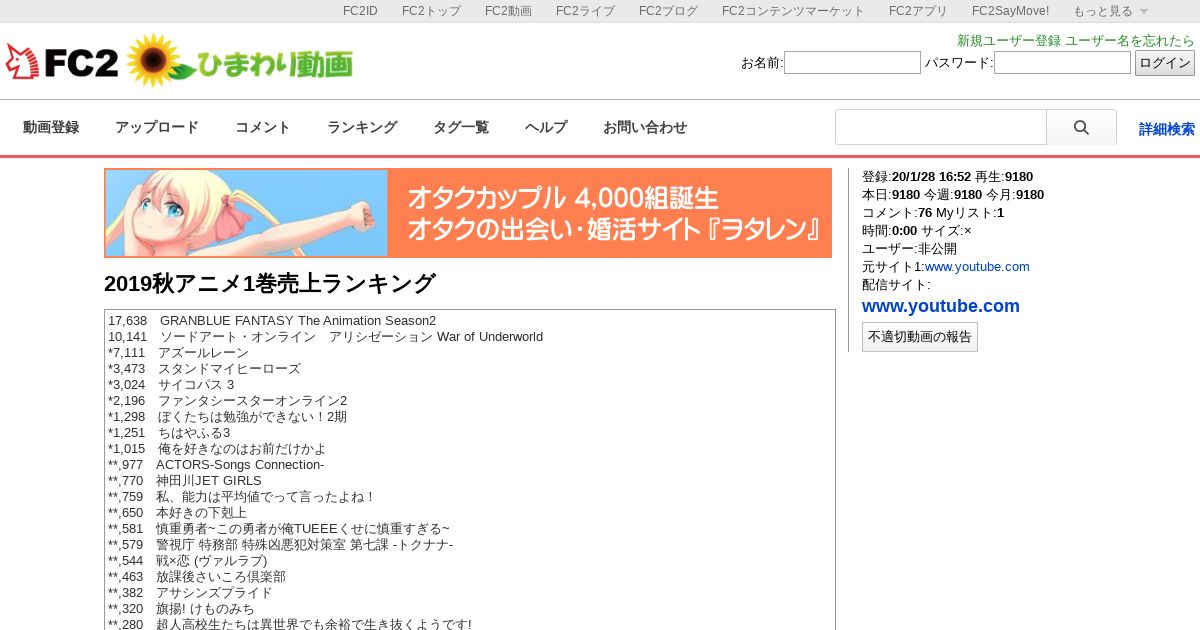The width and height of the screenshot is (1200, 630).
Task: Open ヘルプ menu item
Action: point(546,128)
